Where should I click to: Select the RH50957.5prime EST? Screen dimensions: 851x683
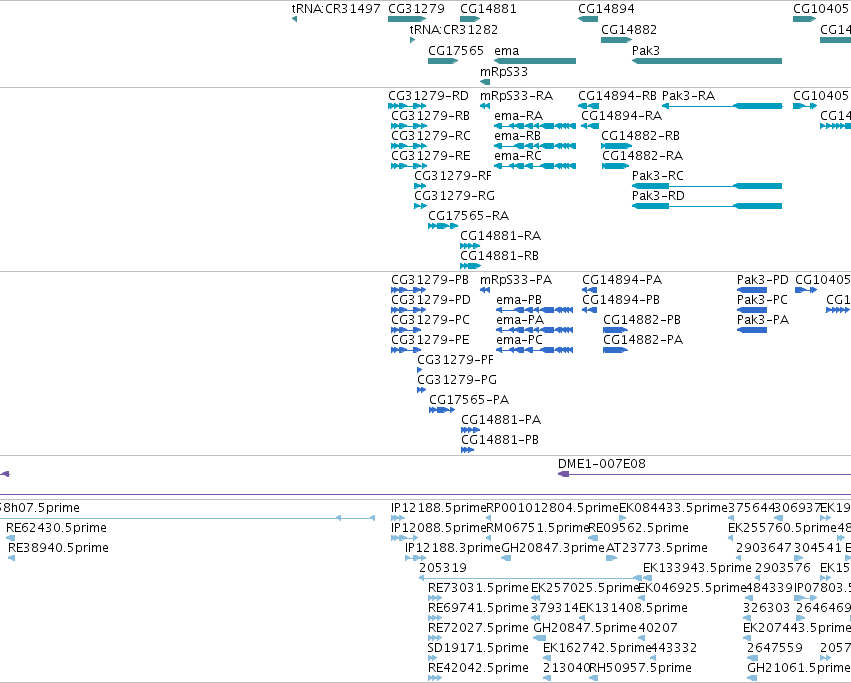593,678
